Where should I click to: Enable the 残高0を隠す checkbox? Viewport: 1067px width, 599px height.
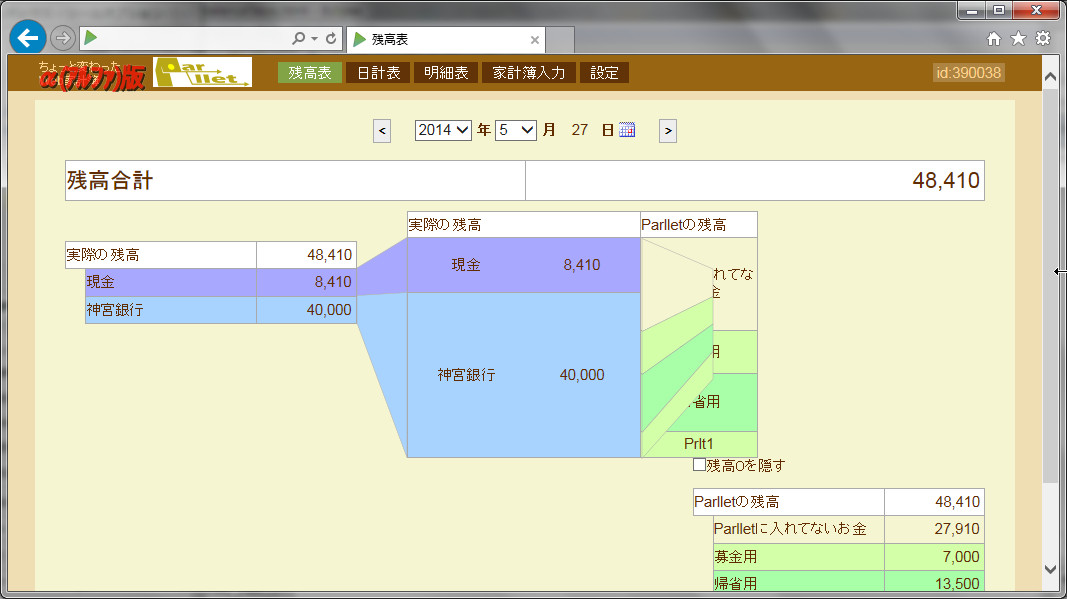coord(698,464)
